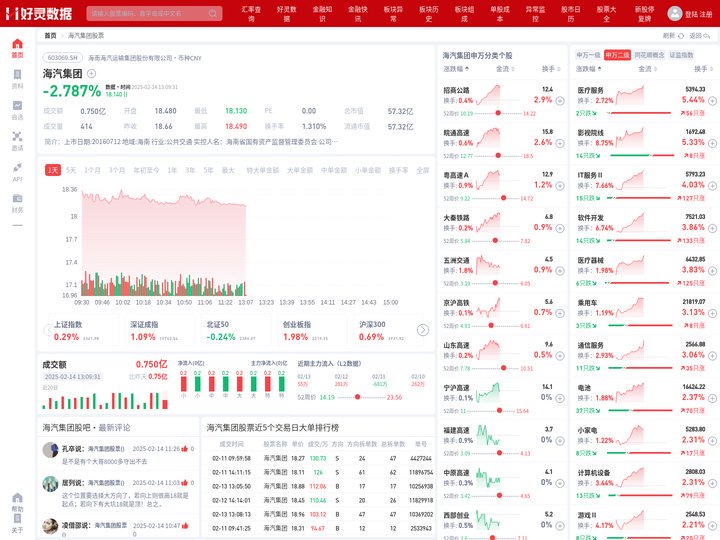Viewport: 720px width, 540px height.
Task: Add 五洲交通 with its plus icon
Action: [x=560, y=270]
